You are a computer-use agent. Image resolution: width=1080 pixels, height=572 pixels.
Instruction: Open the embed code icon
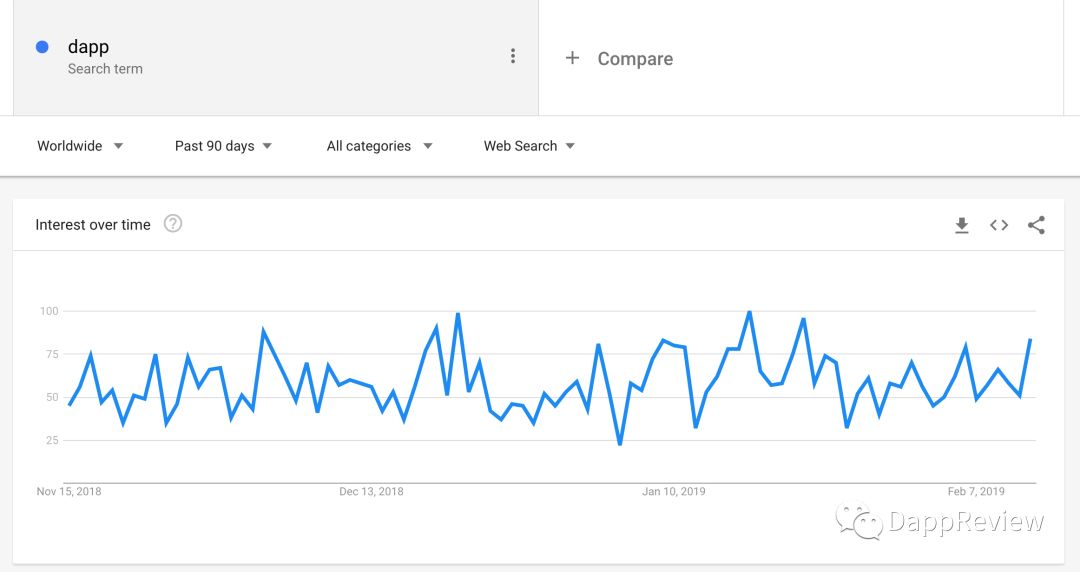(x=999, y=225)
